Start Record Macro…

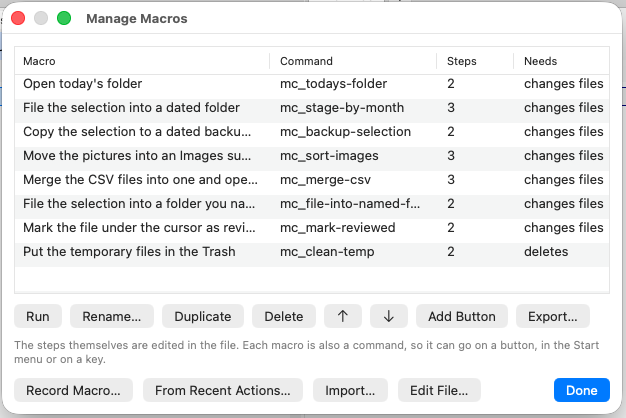73,390
